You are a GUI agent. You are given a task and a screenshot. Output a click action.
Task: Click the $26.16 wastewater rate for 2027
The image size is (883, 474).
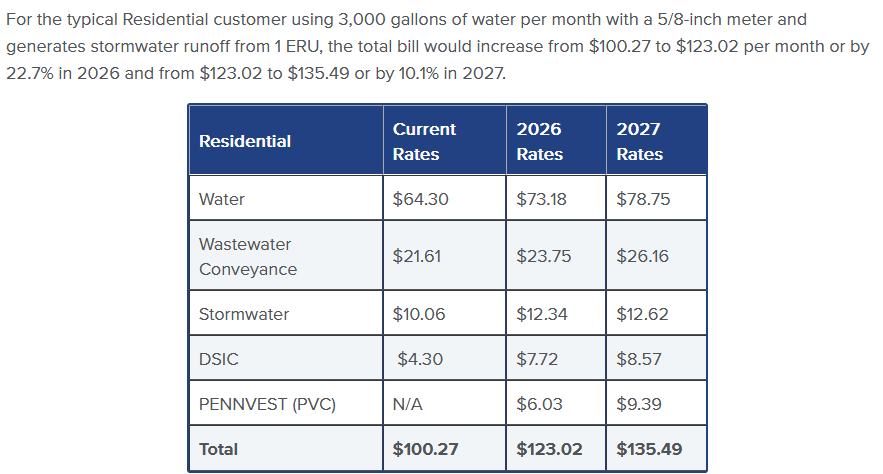(x=643, y=256)
